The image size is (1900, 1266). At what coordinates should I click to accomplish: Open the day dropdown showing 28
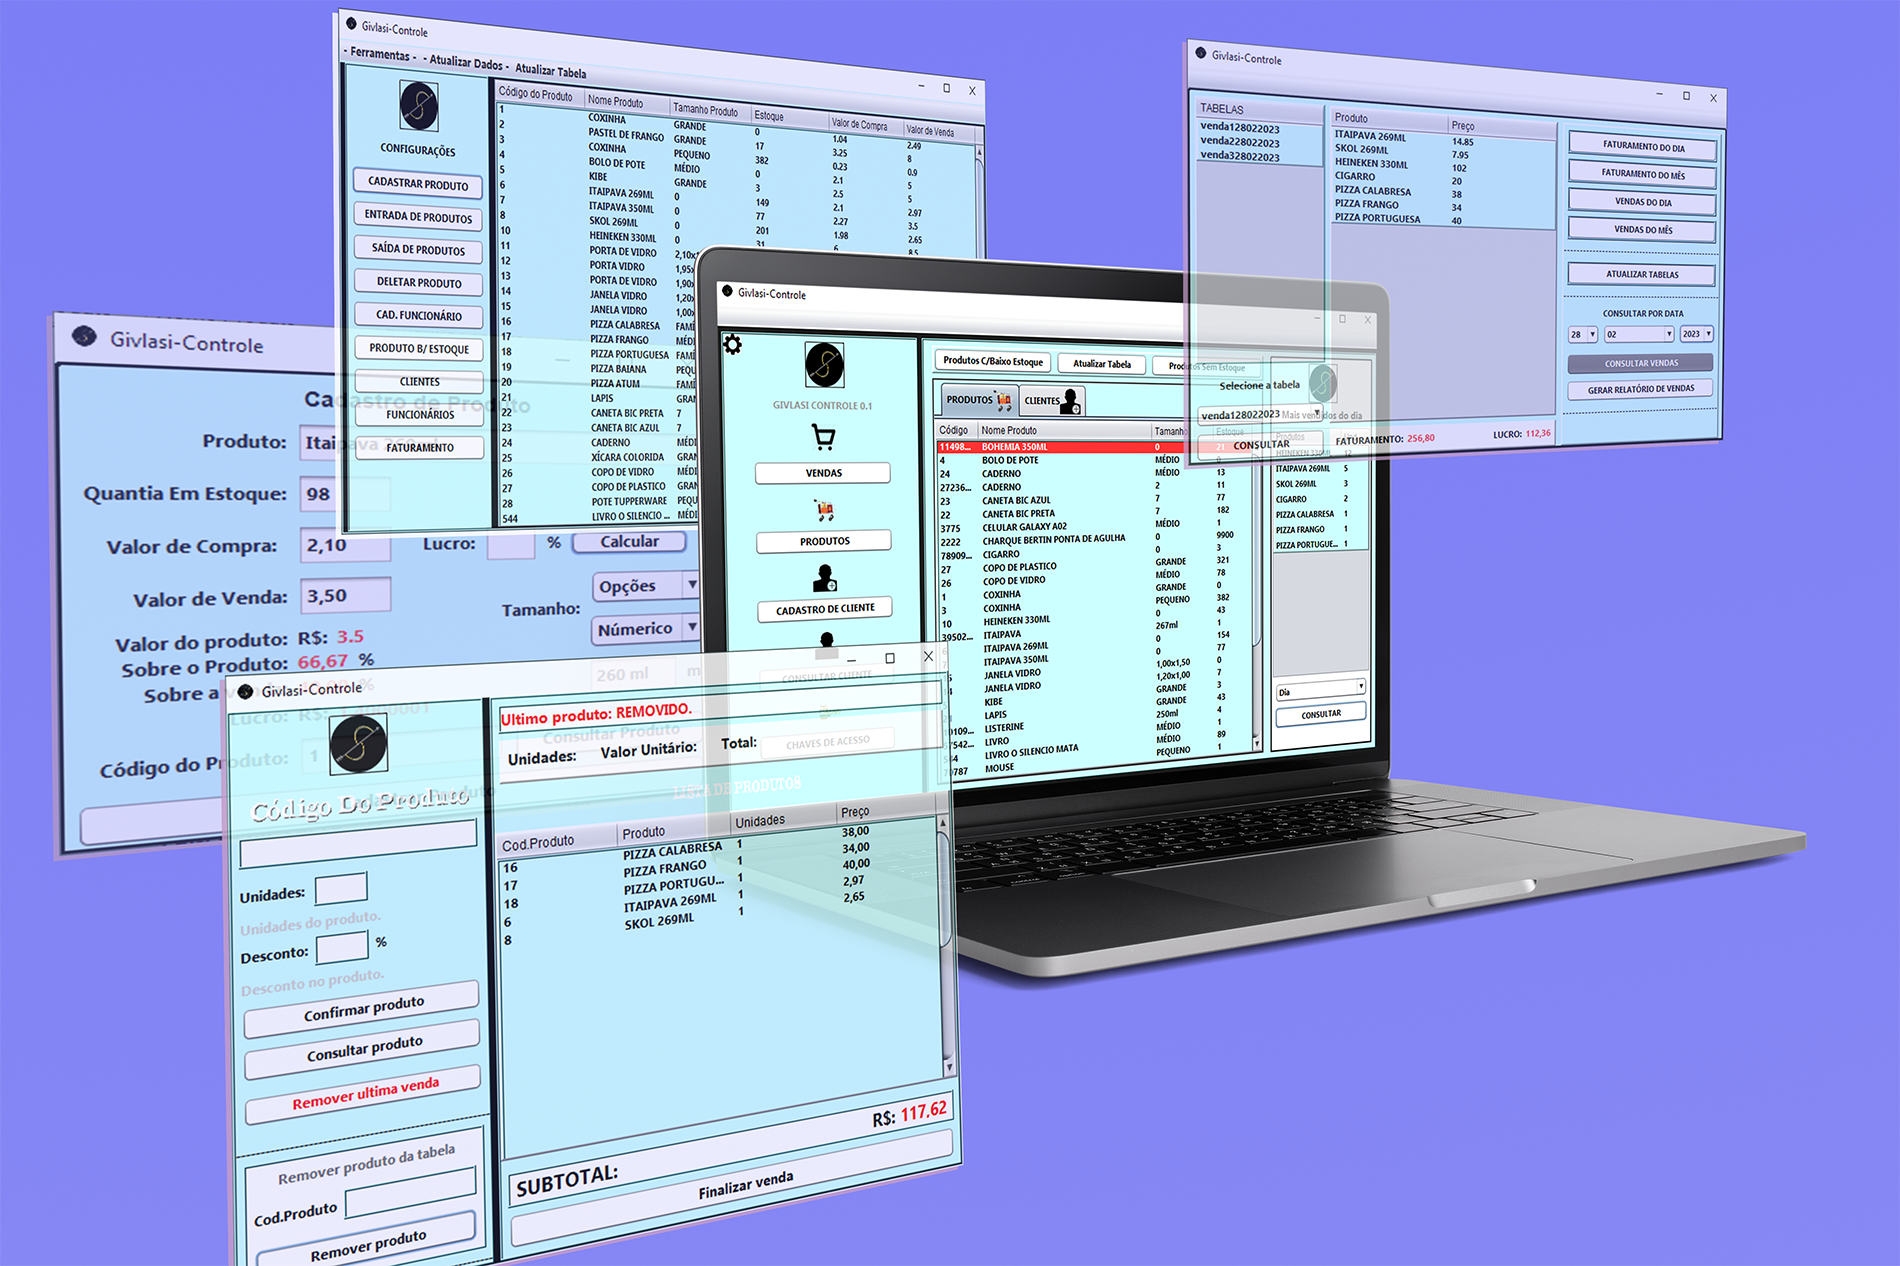pyautogui.click(x=1583, y=335)
